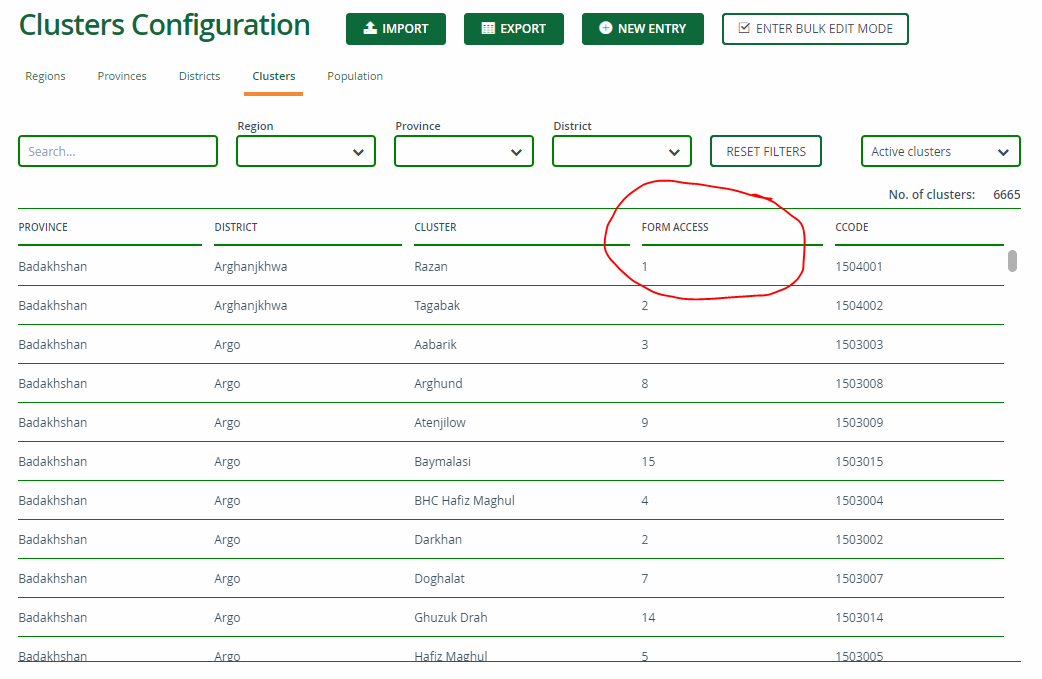Open the Active clusters status dropdown
This screenshot has height=679, width=1042.
pos(938,151)
